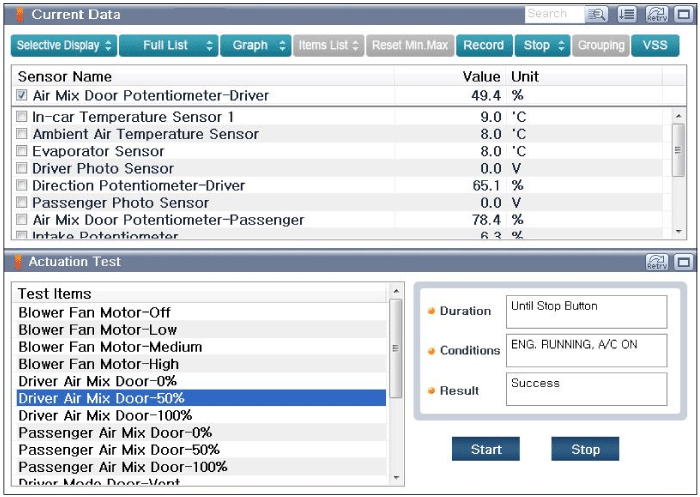This screenshot has height=497, width=700.
Task: Click Stop button in Actuation Test panel
Action: [x=585, y=449]
